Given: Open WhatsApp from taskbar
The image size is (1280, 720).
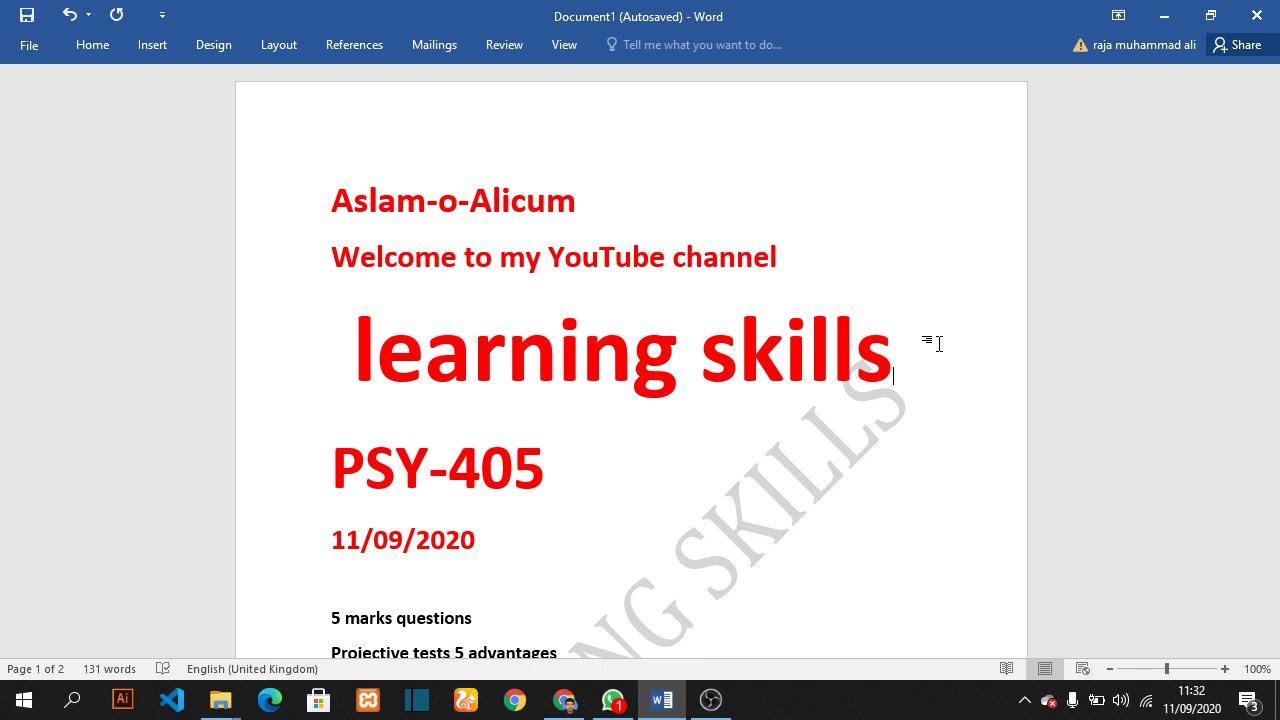Looking at the screenshot, I should 613,700.
